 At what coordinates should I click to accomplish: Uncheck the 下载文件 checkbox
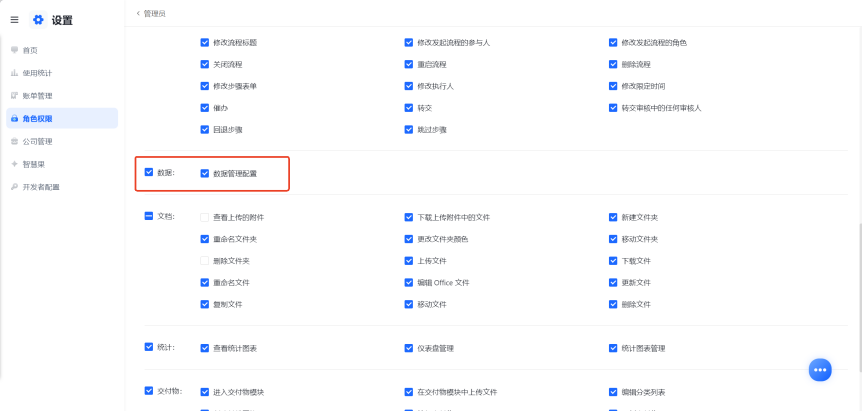[x=613, y=260]
